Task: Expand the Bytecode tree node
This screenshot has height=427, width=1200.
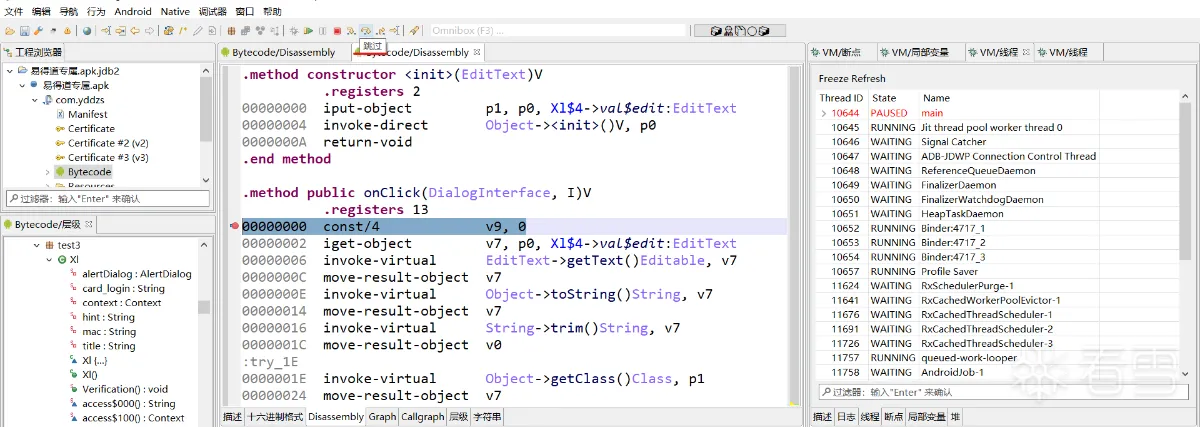Action: click(x=47, y=172)
